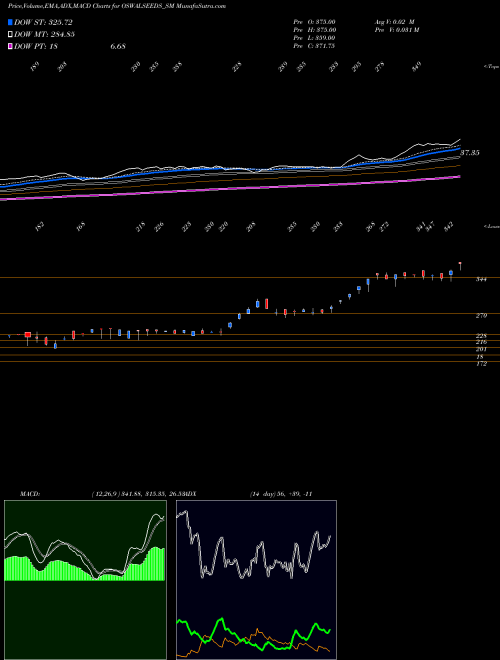
Task: Click the 172 price level label
Action: point(481,364)
